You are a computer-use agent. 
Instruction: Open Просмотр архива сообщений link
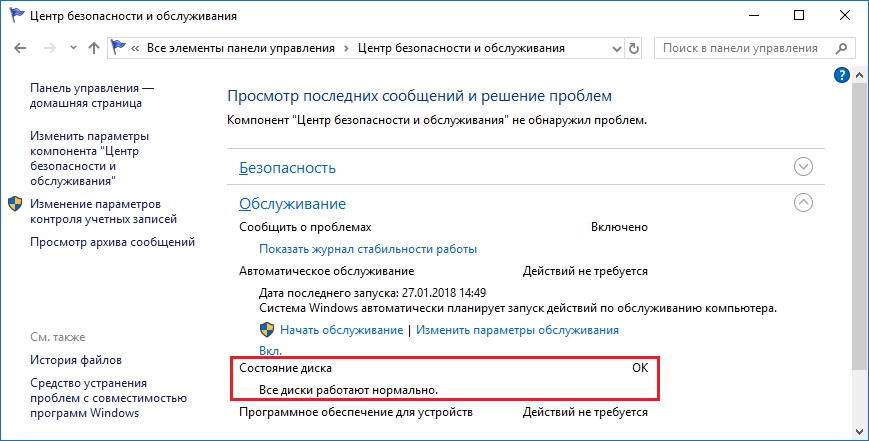click(x=113, y=242)
